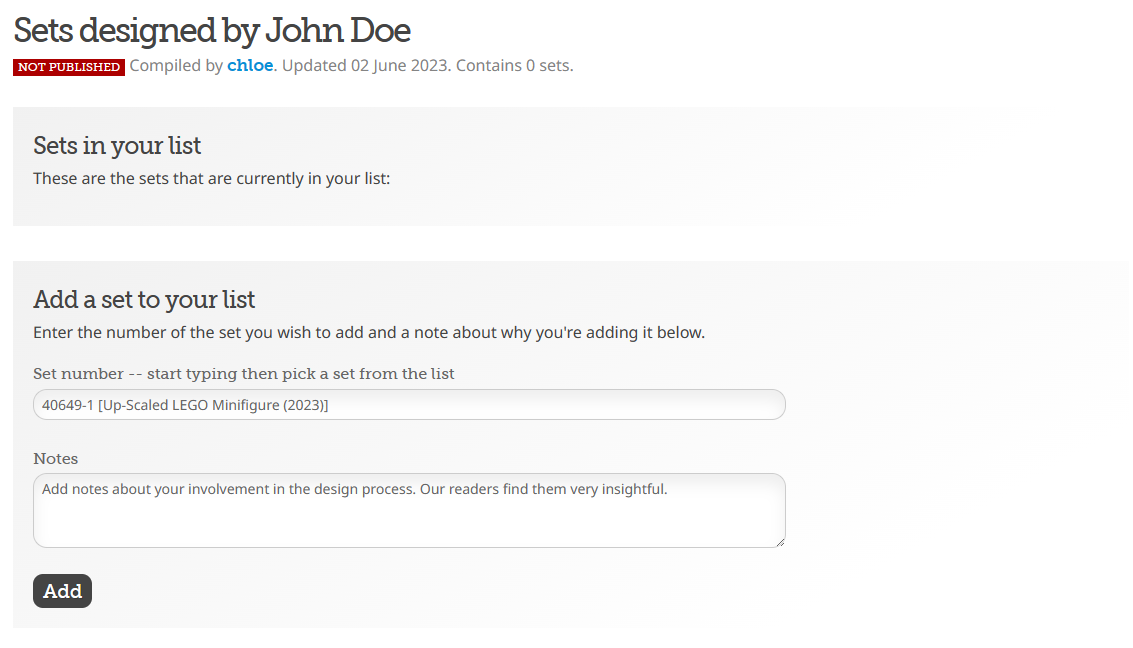Open chloe's profile link
This screenshot has width=1133, height=648.
tap(250, 66)
